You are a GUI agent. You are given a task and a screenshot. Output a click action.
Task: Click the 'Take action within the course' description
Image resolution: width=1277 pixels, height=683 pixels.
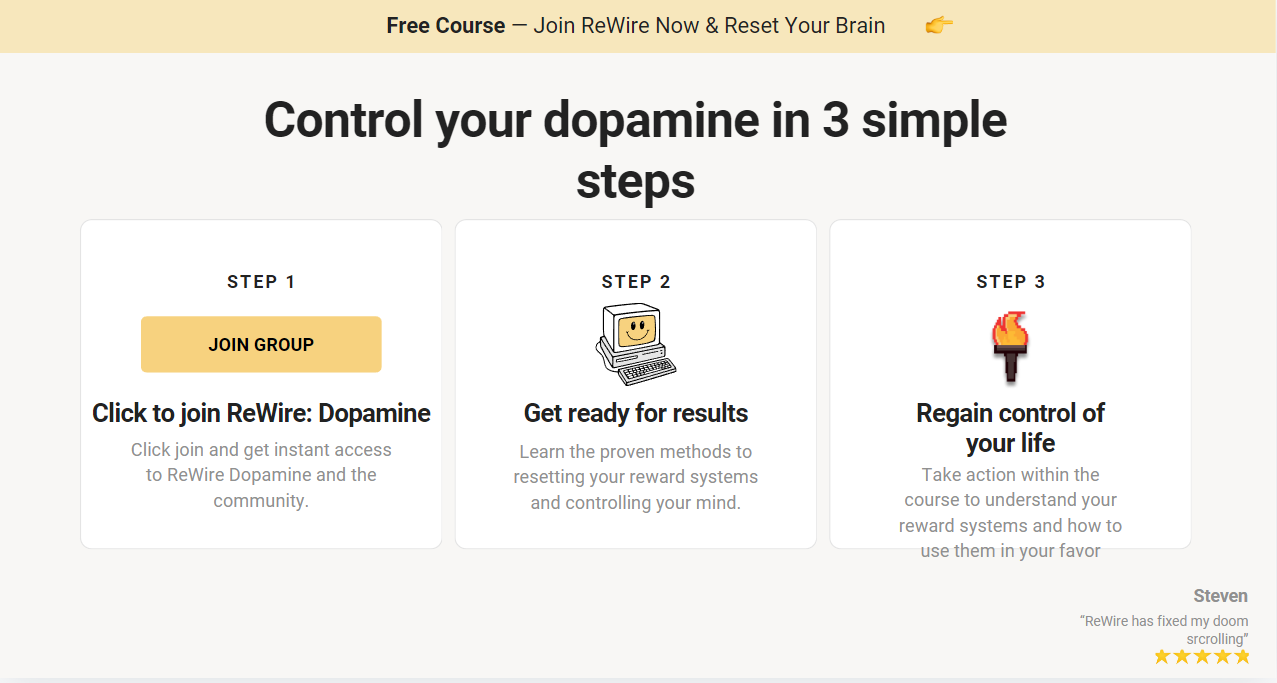coord(1010,512)
